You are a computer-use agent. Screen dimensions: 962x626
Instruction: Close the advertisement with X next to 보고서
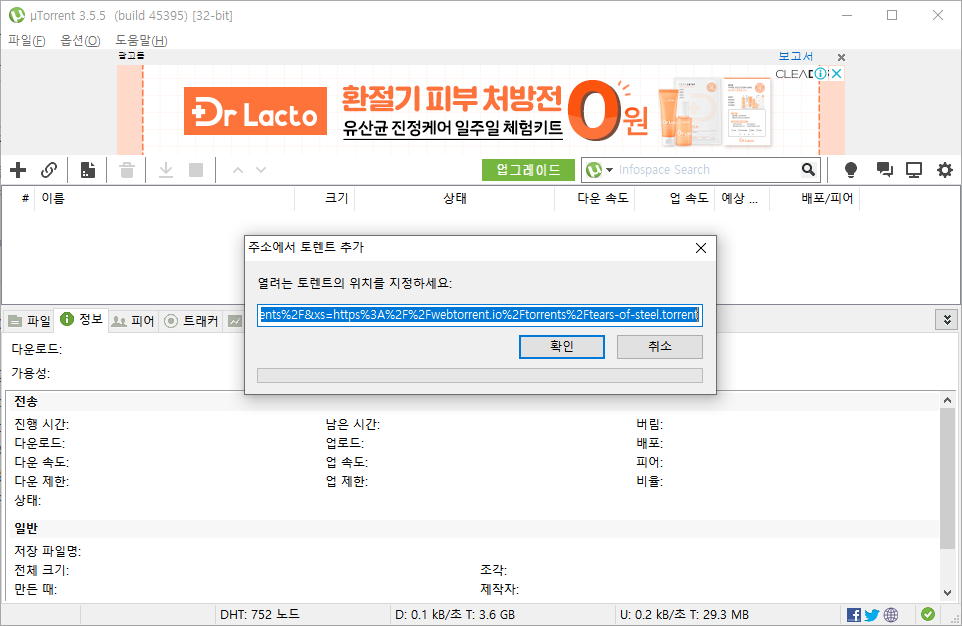(x=841, y=57)
